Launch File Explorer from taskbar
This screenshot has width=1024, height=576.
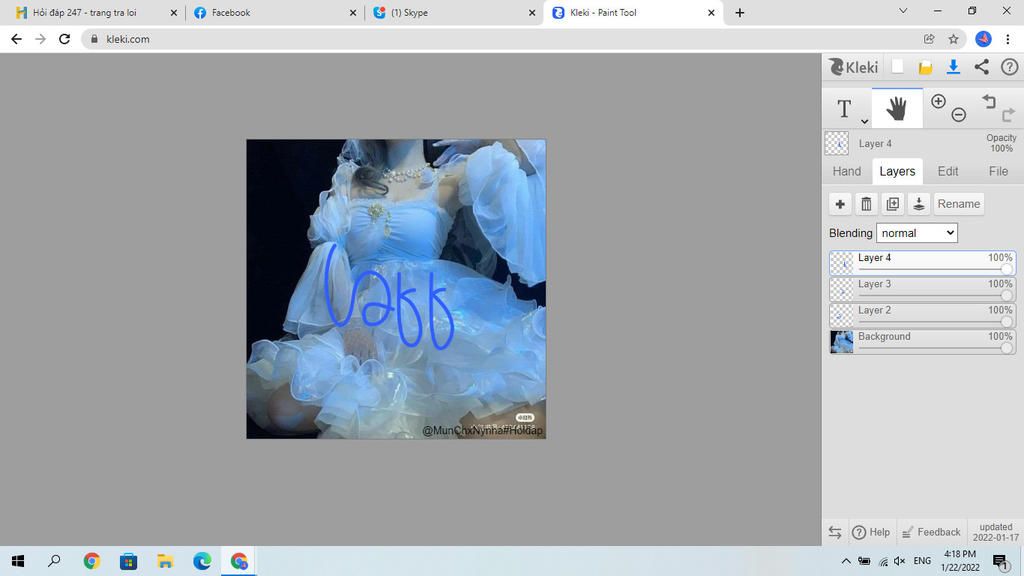point(165,561)
